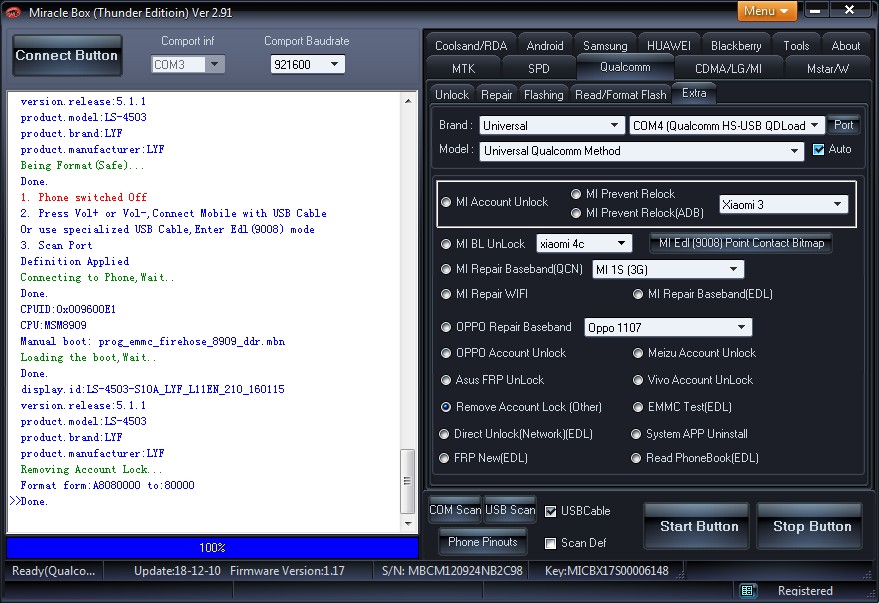Choose Asus FRP UnLock option

coord(446,380)
